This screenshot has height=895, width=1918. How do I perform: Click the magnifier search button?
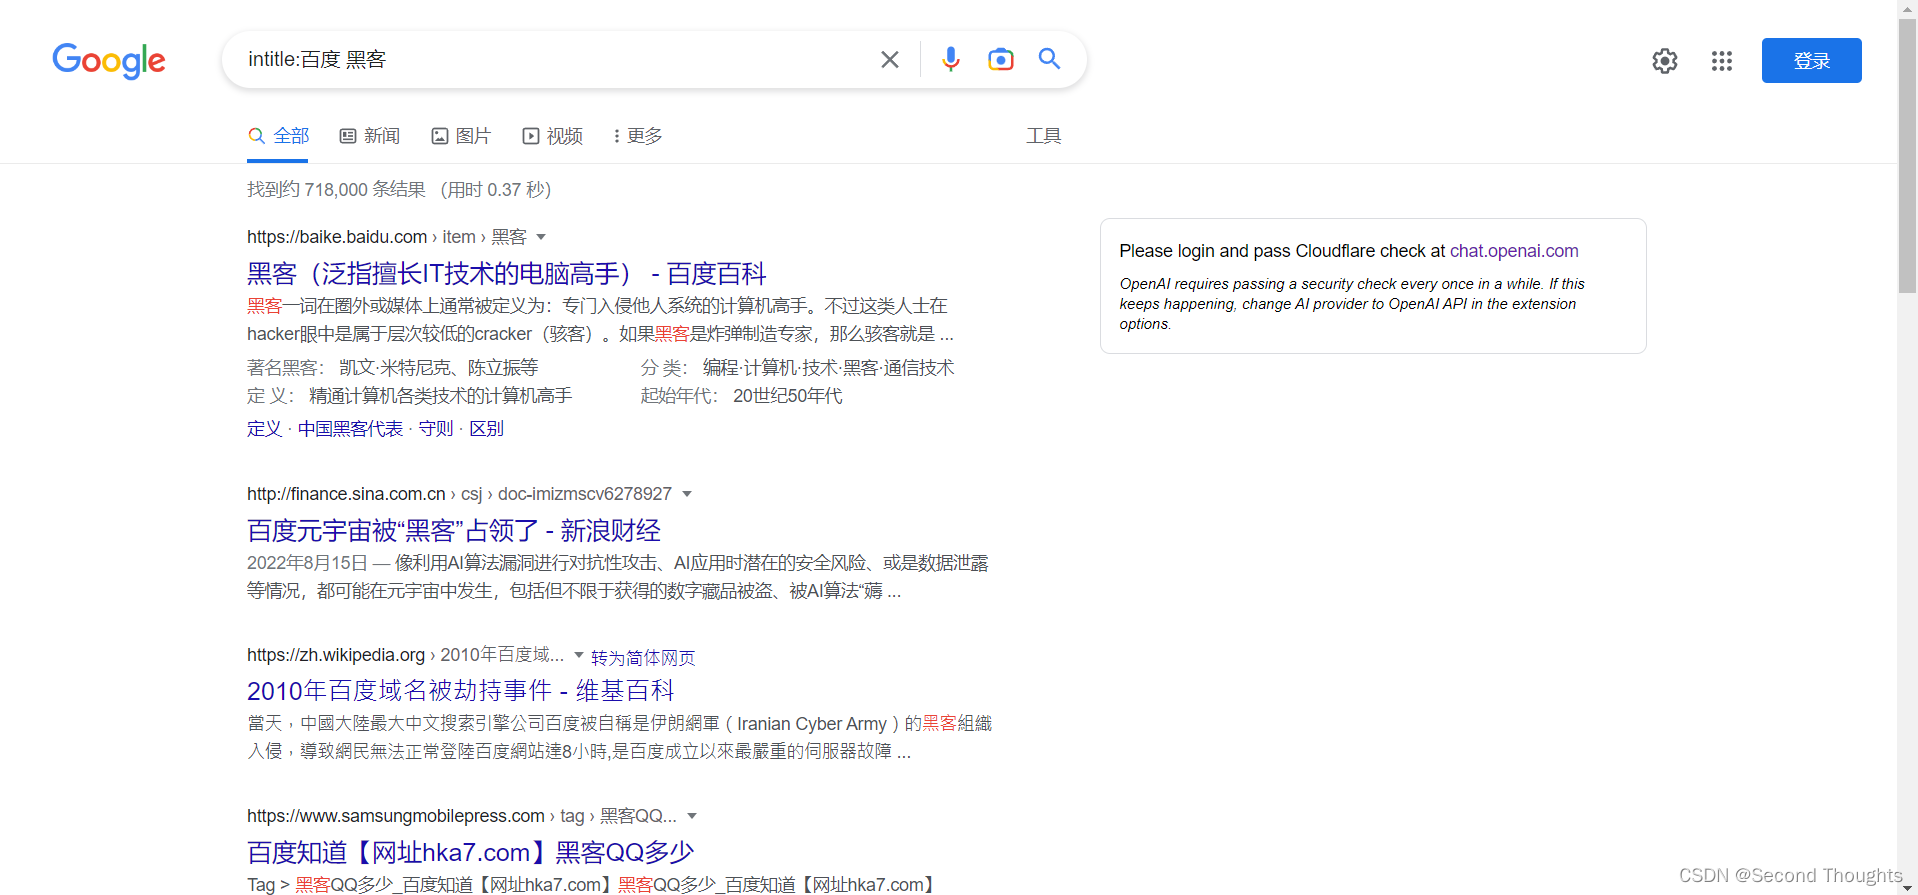click(1049, 59)
